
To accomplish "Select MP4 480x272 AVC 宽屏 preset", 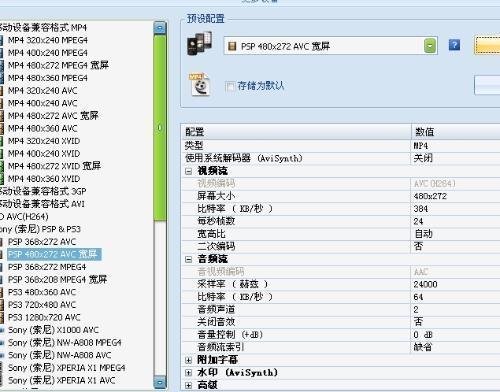I will coord(53,116).
